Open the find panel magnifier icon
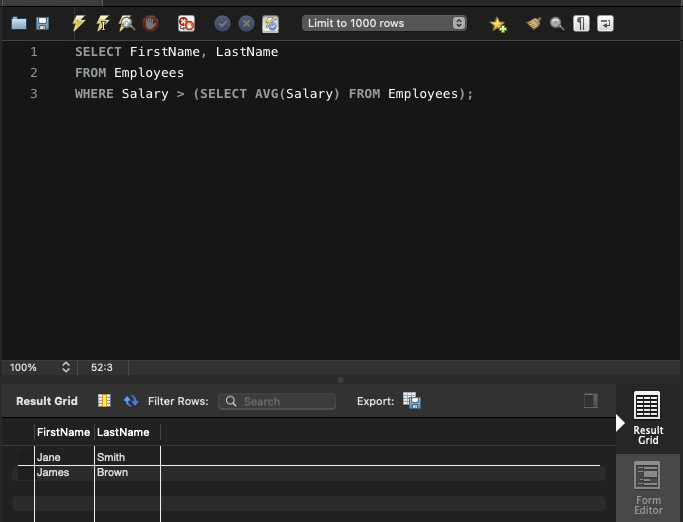This screenshot has height=522, width=683. [557, 23]
